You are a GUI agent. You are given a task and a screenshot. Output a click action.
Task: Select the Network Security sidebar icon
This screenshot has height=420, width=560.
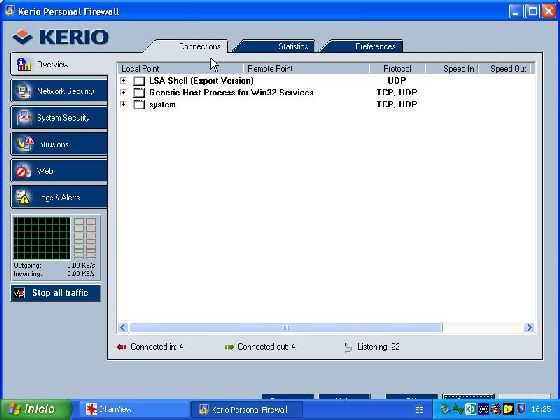(24, 91)
